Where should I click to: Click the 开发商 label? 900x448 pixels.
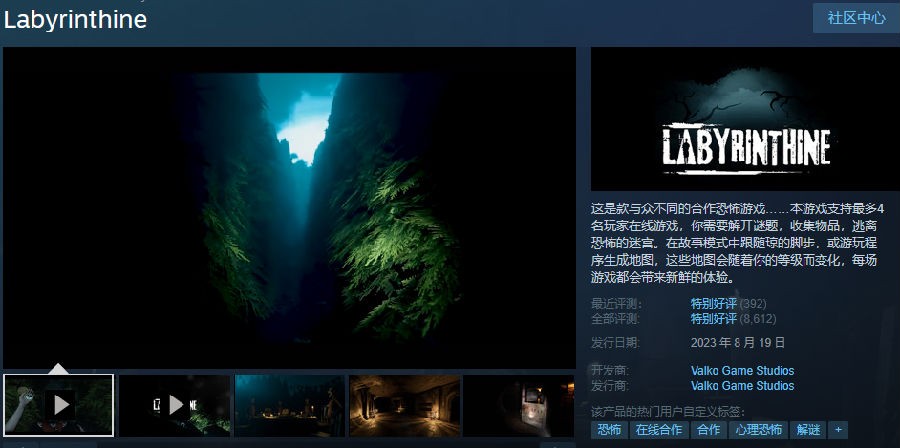pyautogui.click(x=610, y=371)
